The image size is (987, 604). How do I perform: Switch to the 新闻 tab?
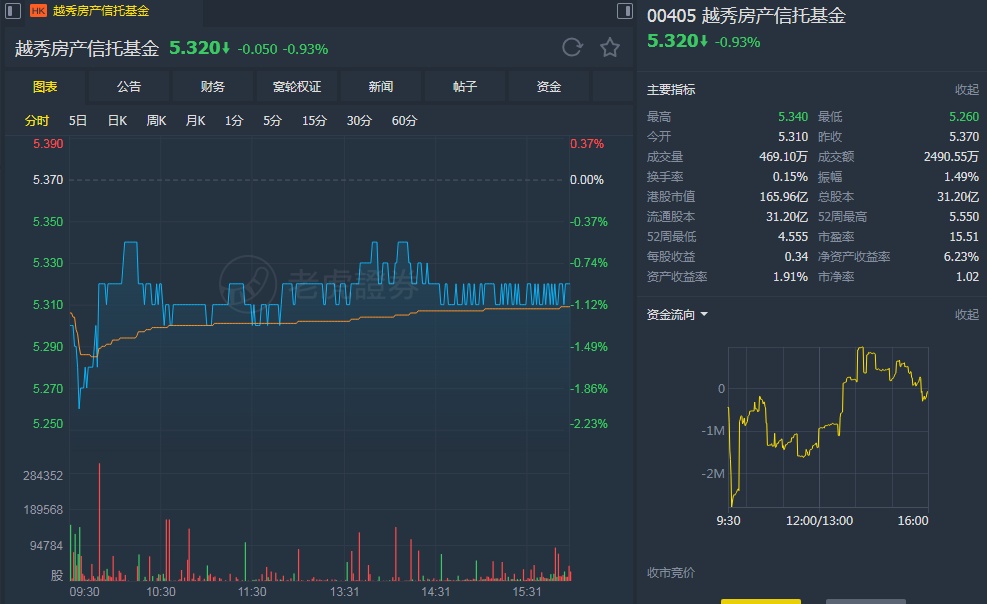click(380, 87)
